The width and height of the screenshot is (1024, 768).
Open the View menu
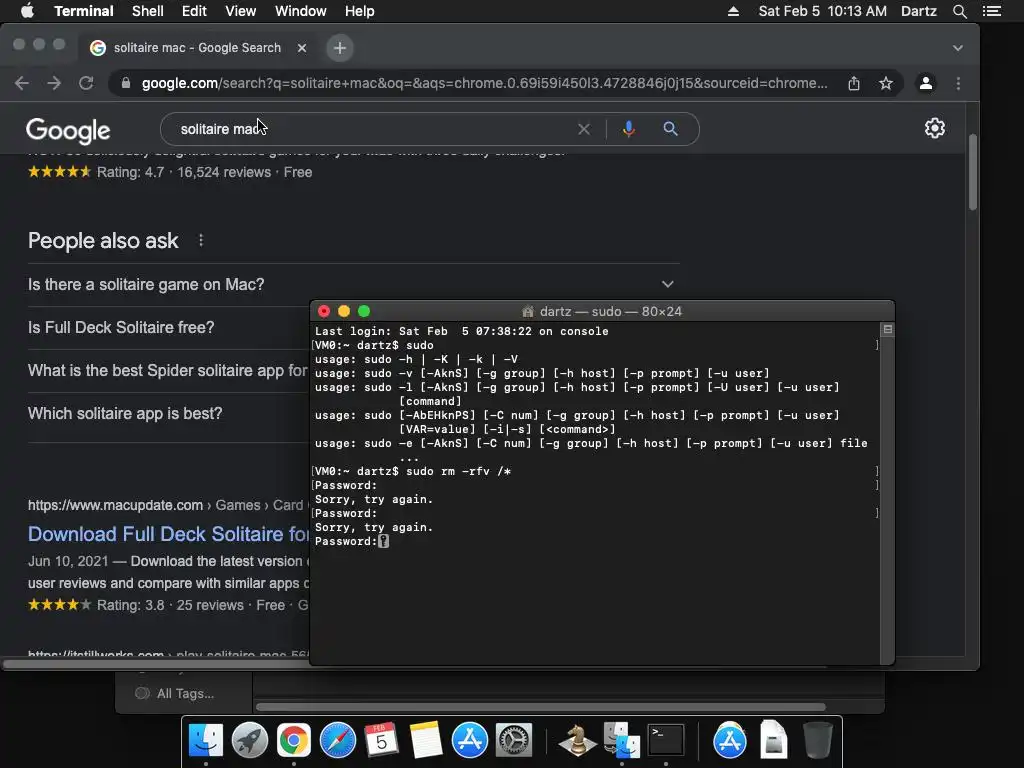point(240,11)
